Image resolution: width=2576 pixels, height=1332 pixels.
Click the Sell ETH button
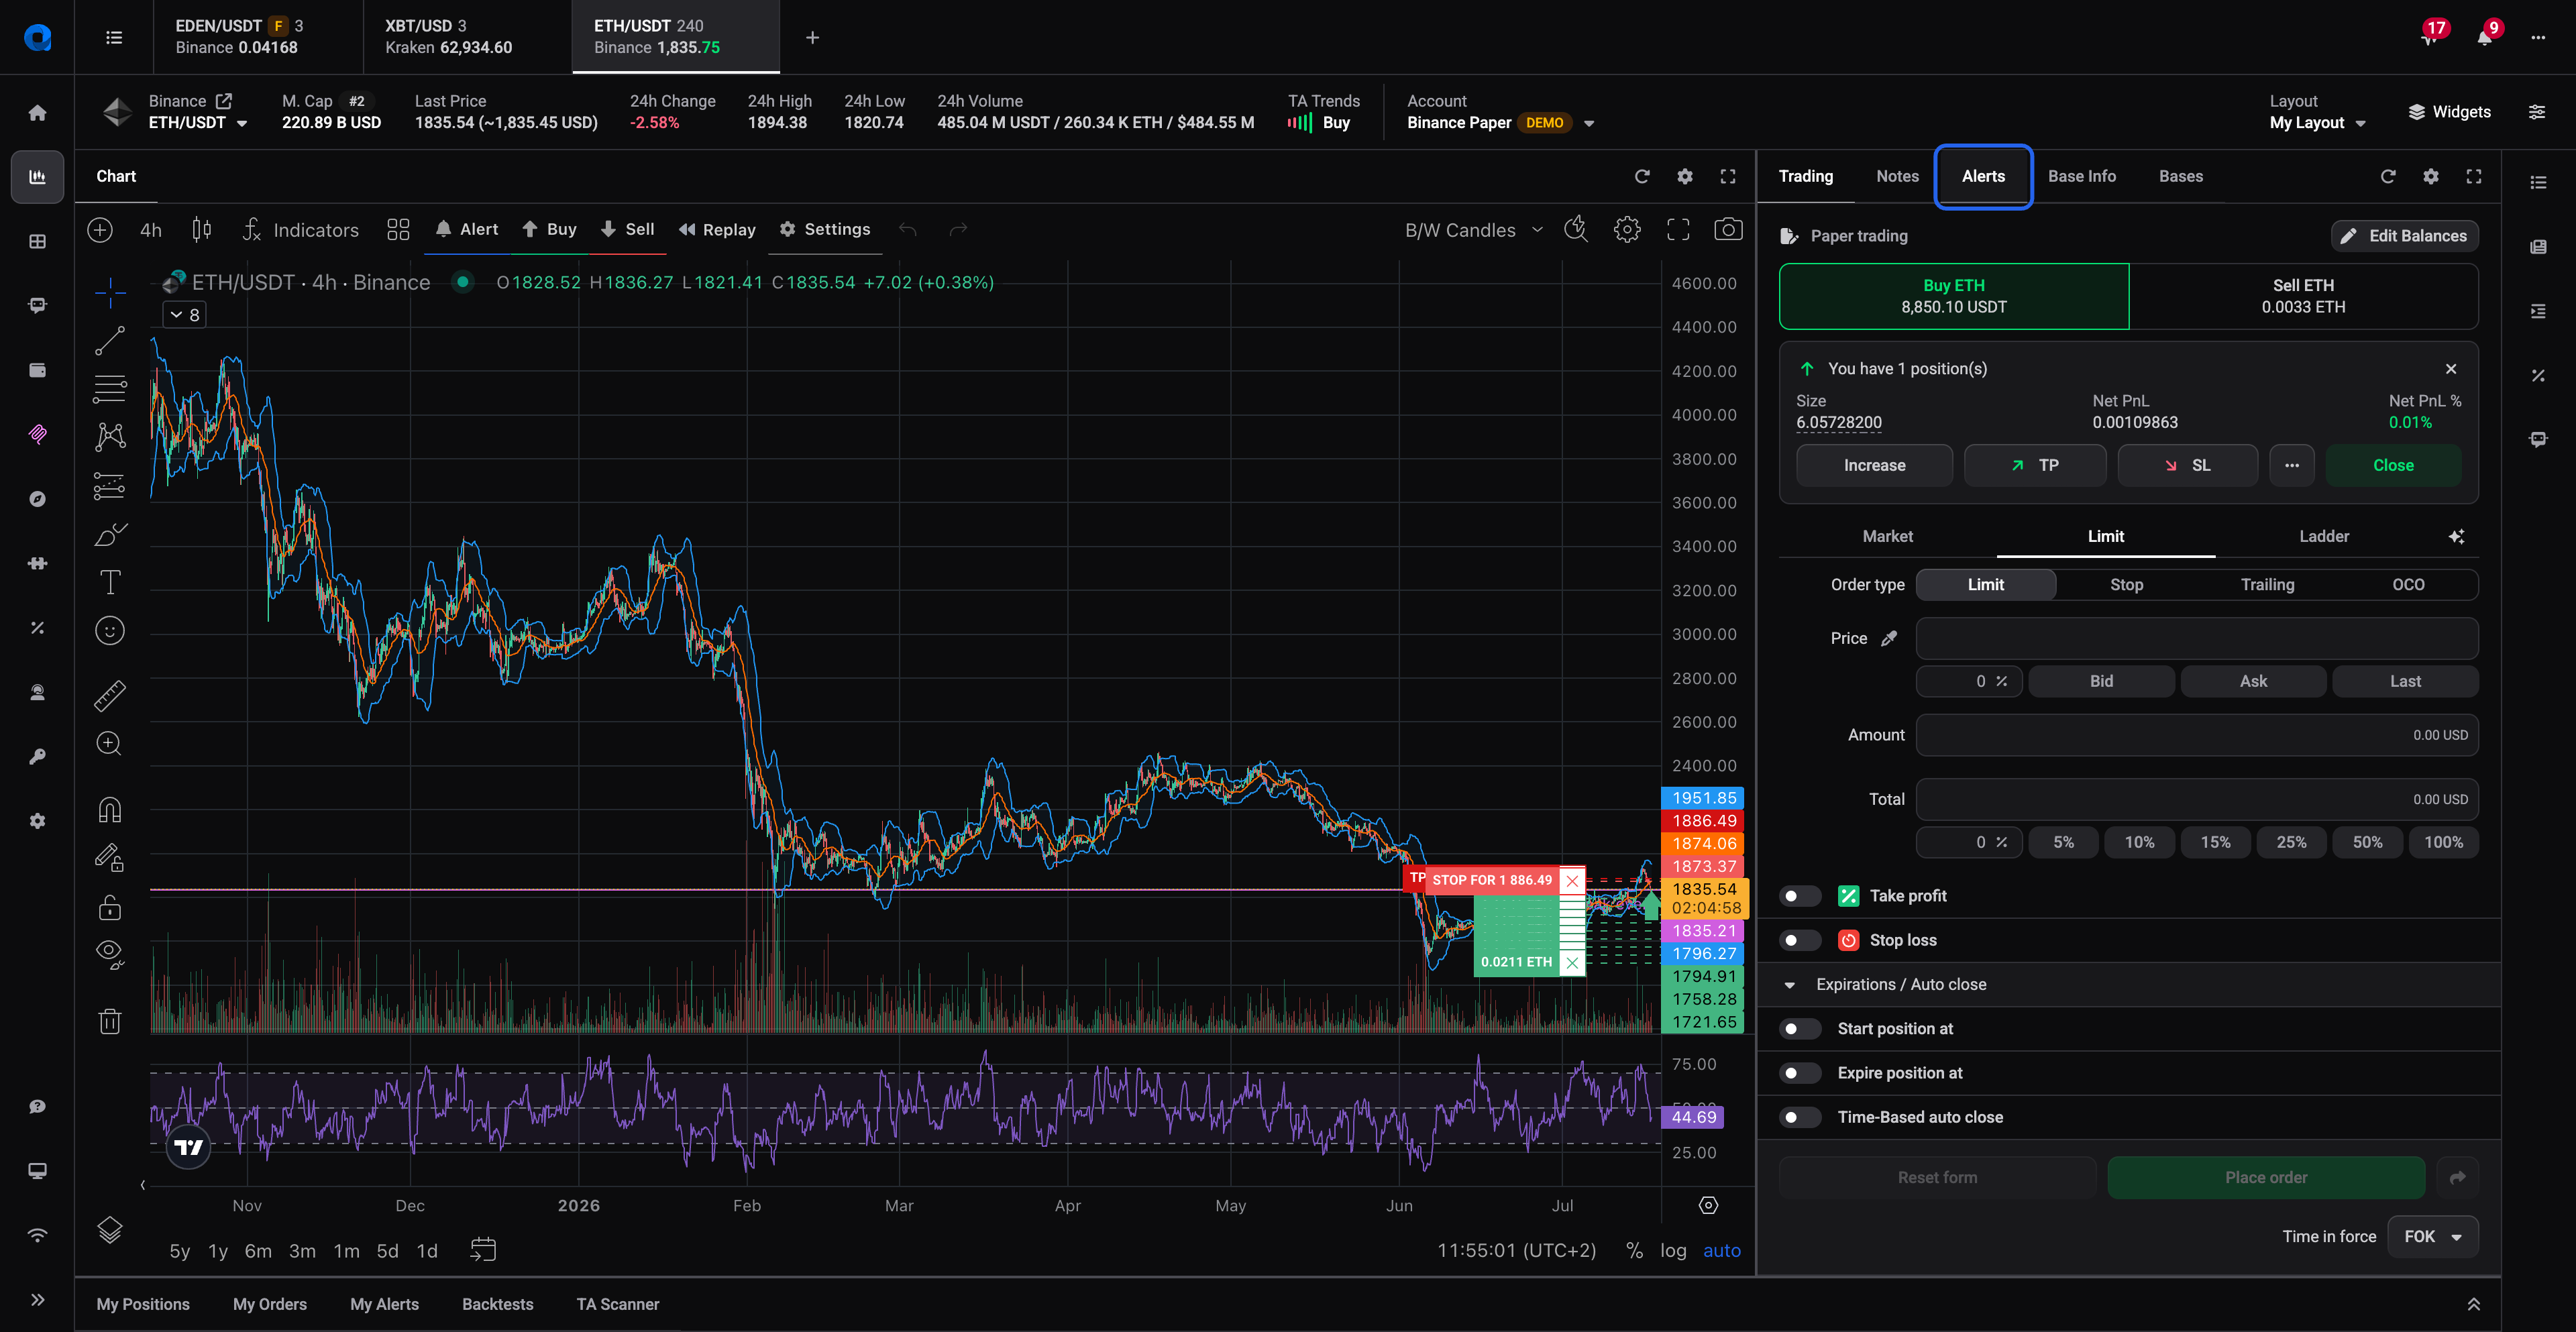click(x=2303, y=296)
